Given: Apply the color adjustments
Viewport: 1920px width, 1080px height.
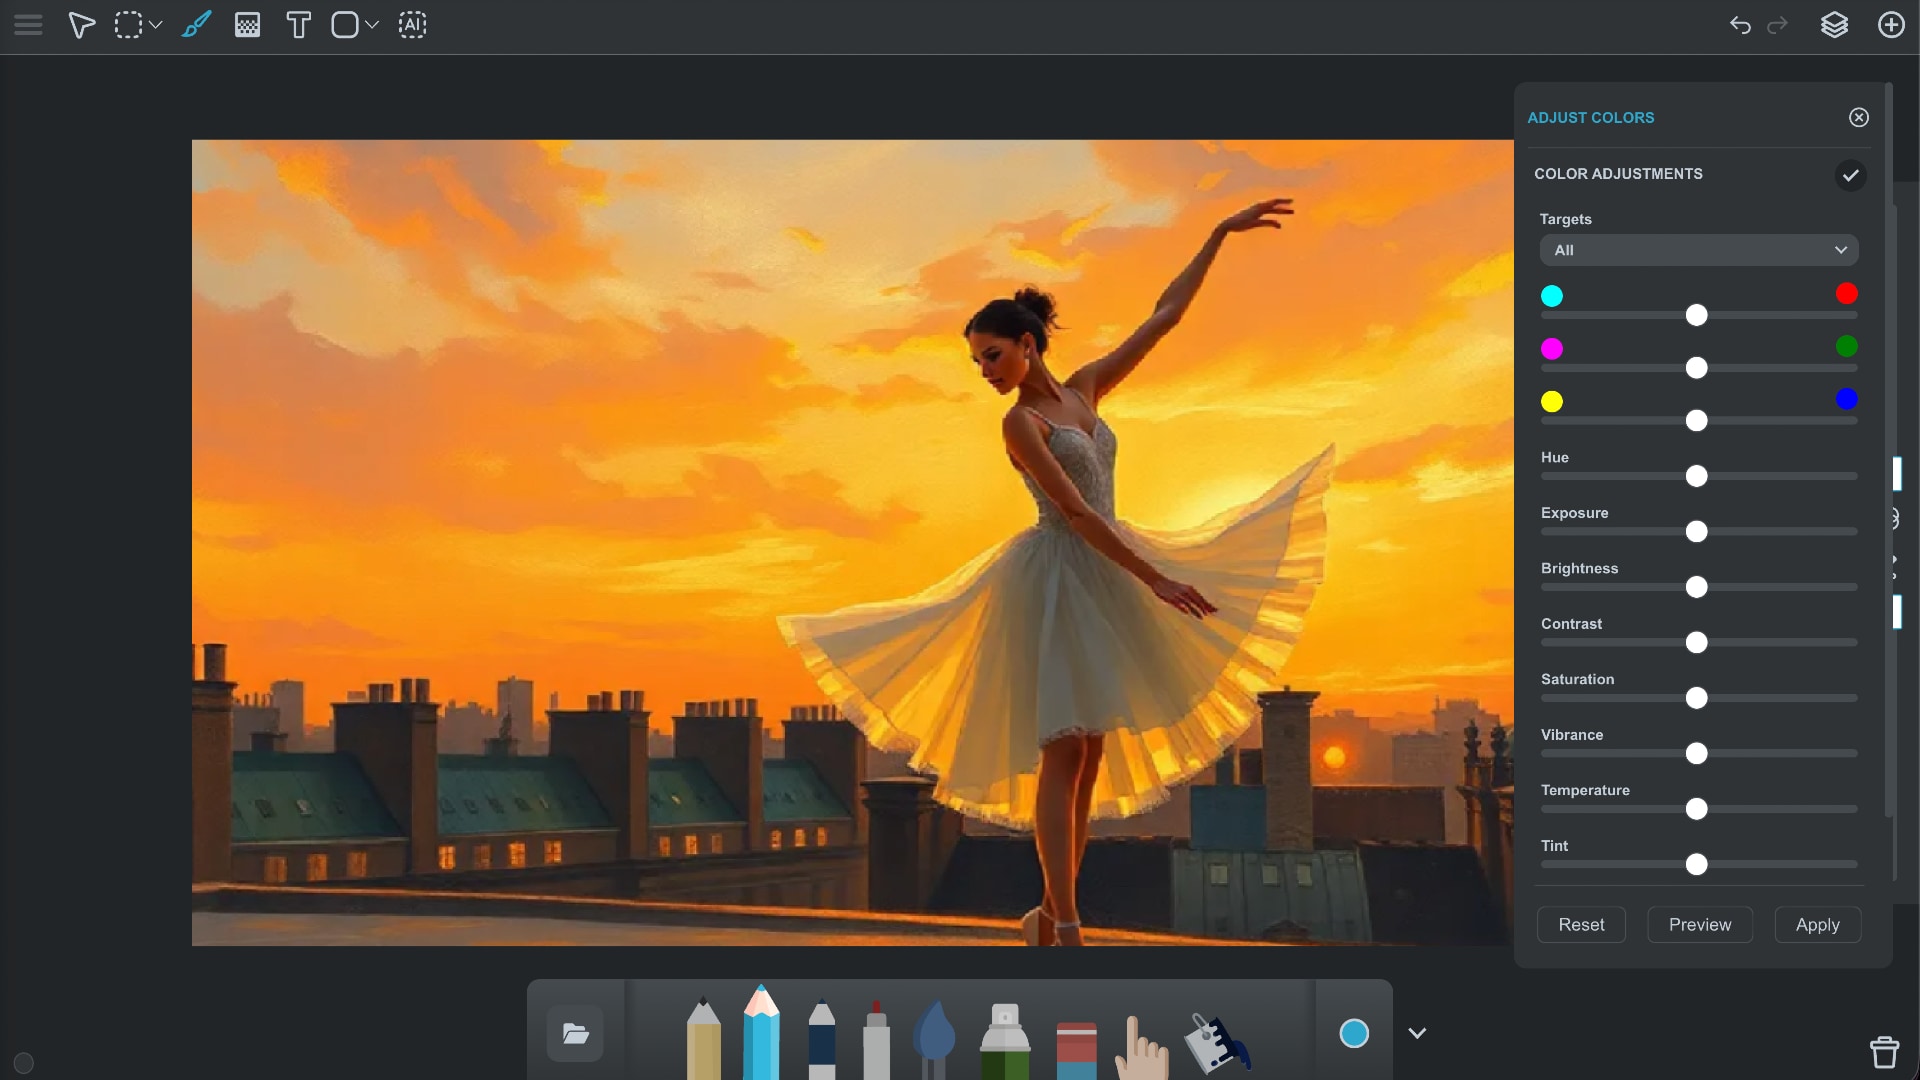Looking at the screenshot, I should 1818,925.
